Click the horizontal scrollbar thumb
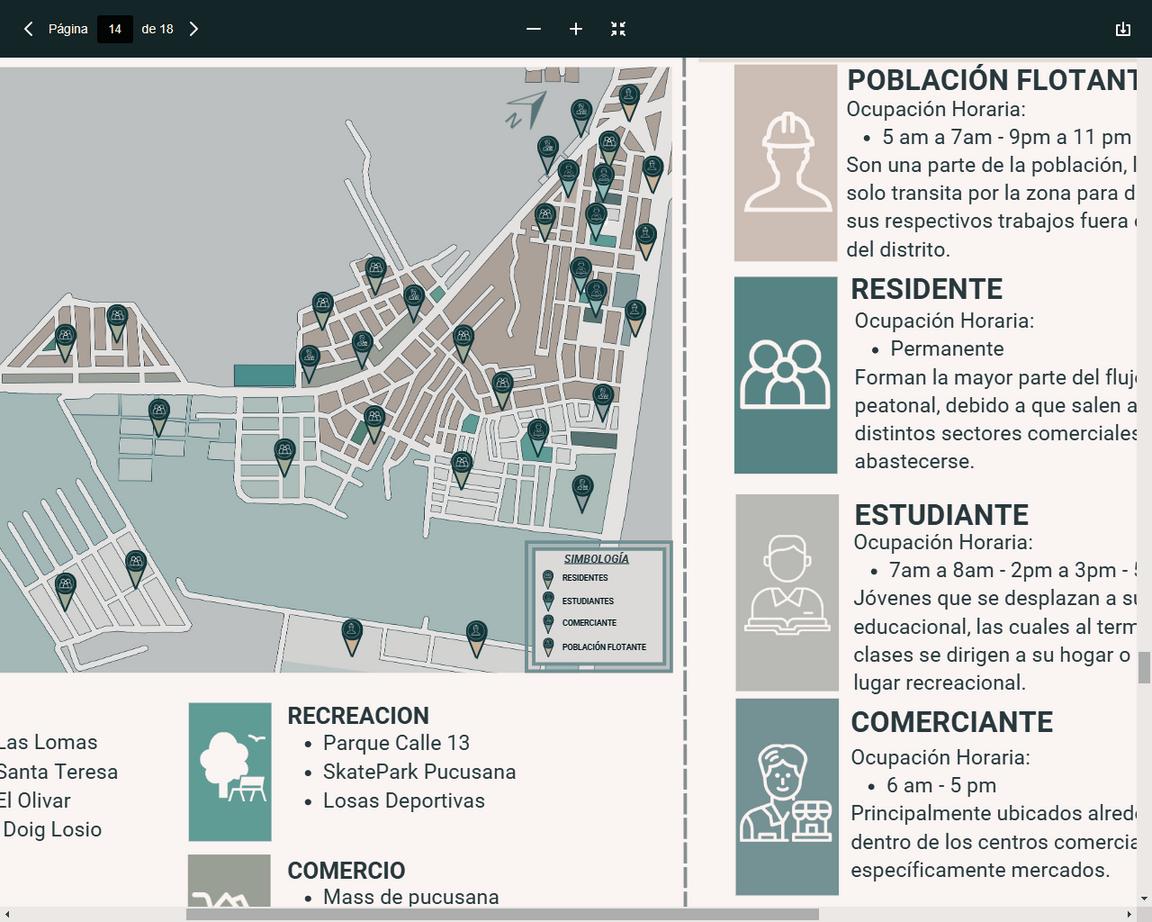This screenshot has width=1152, height=922. [x=503, y=915]
